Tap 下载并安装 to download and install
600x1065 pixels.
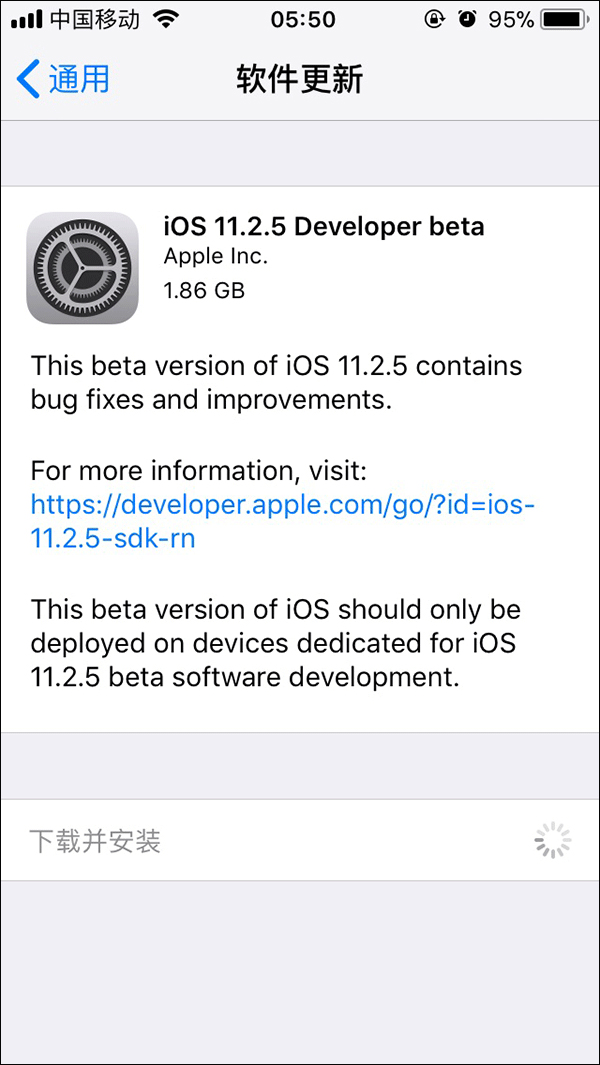(x=95, y=841)
